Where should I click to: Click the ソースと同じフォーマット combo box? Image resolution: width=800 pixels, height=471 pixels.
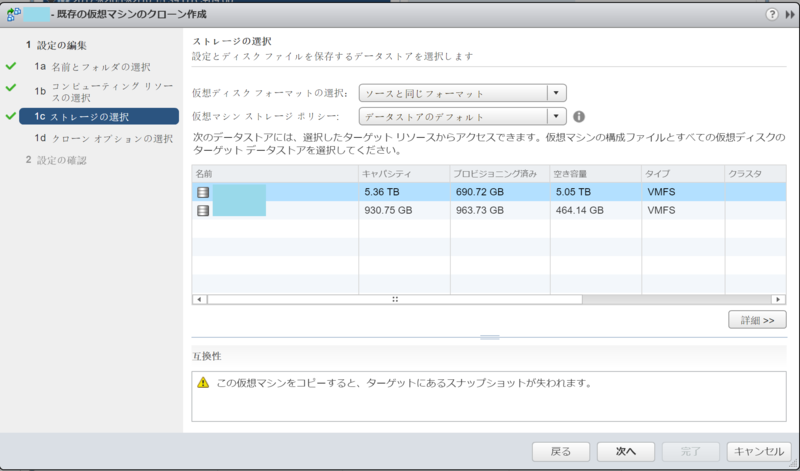point(462,93)
